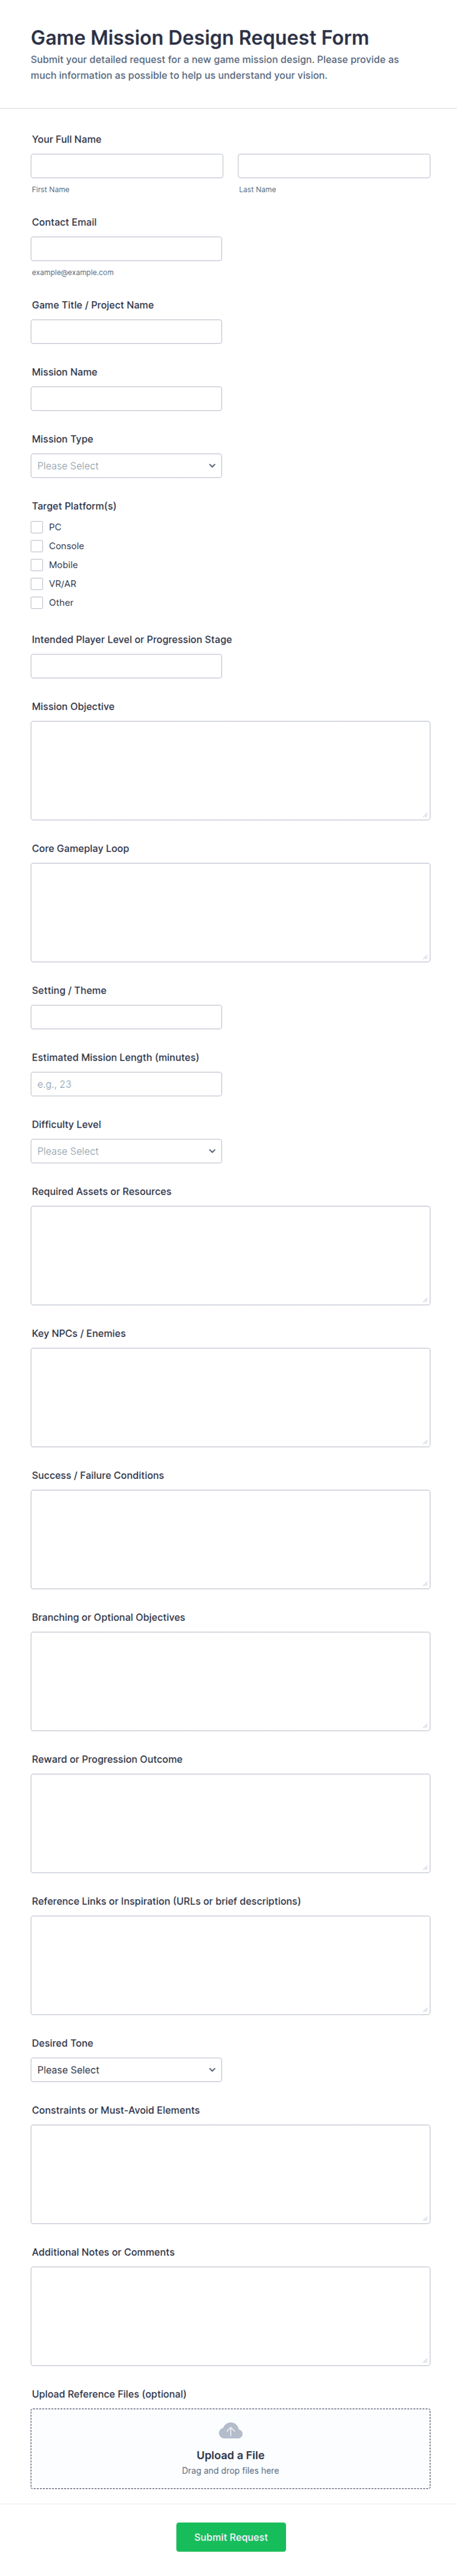
Task: Click the Mission Name text box
Action: coord(126,399)
